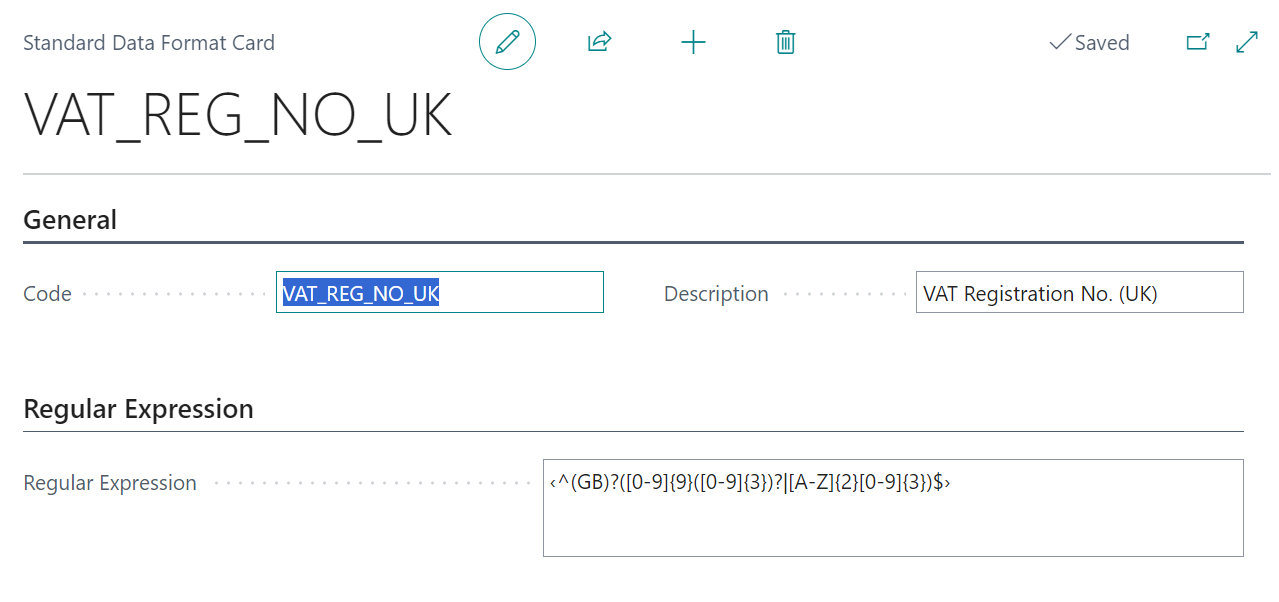This screenshot has height=602, width=1279.
Task: Create a new record with plus icon
Action: [693, 42]
